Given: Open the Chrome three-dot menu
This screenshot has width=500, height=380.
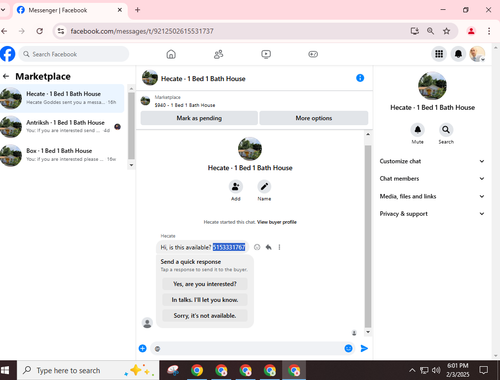Looking at the screenshot, I should 489,31.
